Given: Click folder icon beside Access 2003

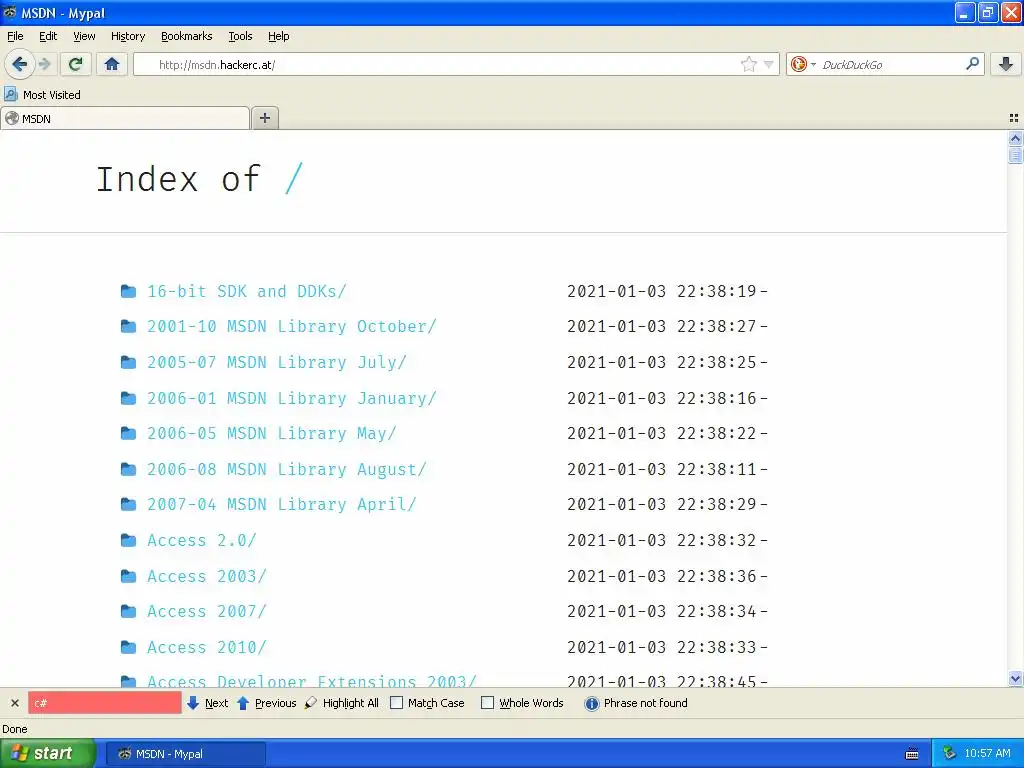Looking at the screenshot, I should (129, 576).
